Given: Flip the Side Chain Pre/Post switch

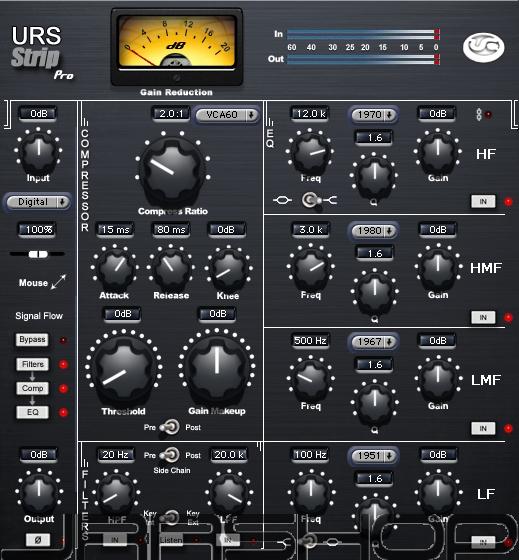Looking at the screenshot, I should [170, 455].
